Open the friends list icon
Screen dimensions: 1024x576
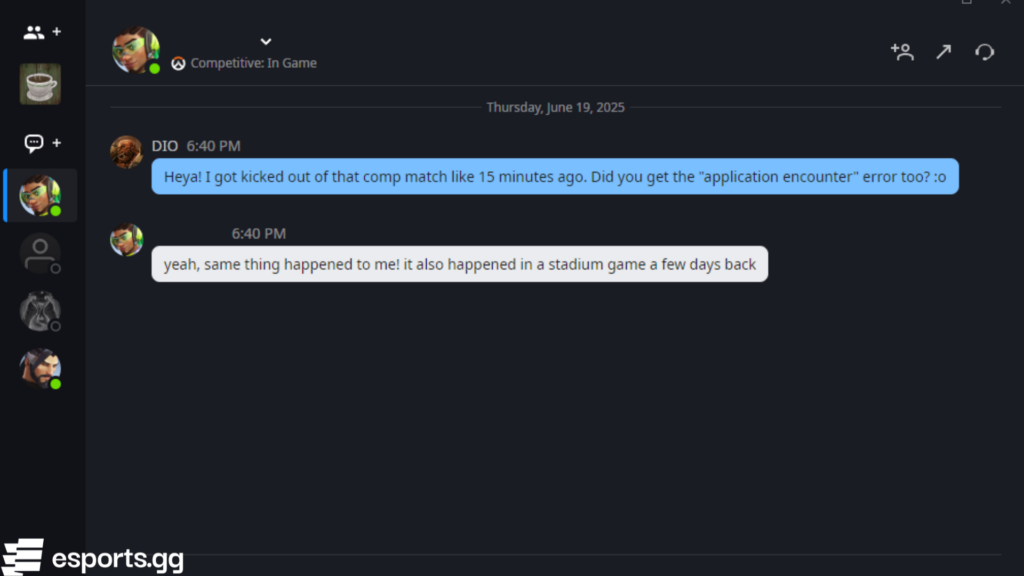34,32
